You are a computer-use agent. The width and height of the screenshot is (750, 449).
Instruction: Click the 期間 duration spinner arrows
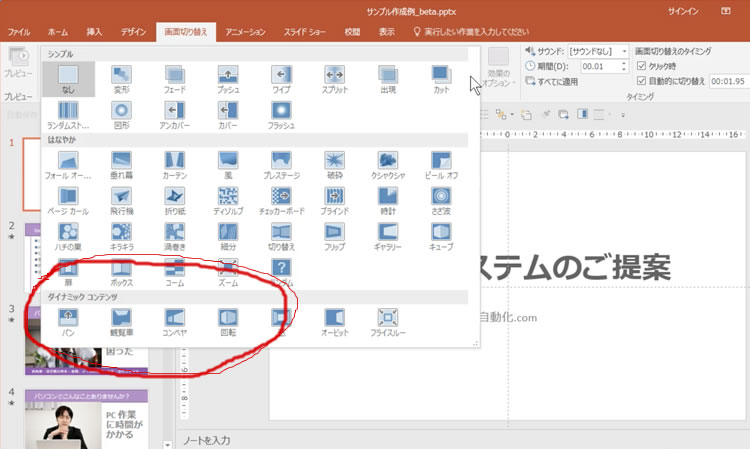point(623,66)
